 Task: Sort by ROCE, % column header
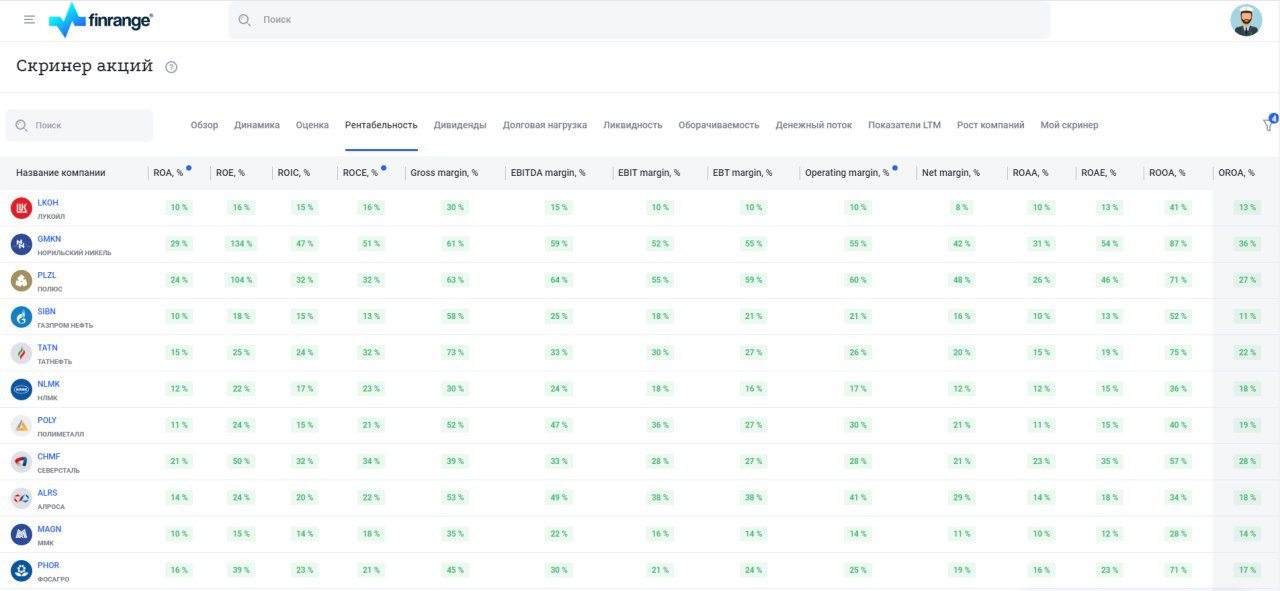[x=360, y=173]
